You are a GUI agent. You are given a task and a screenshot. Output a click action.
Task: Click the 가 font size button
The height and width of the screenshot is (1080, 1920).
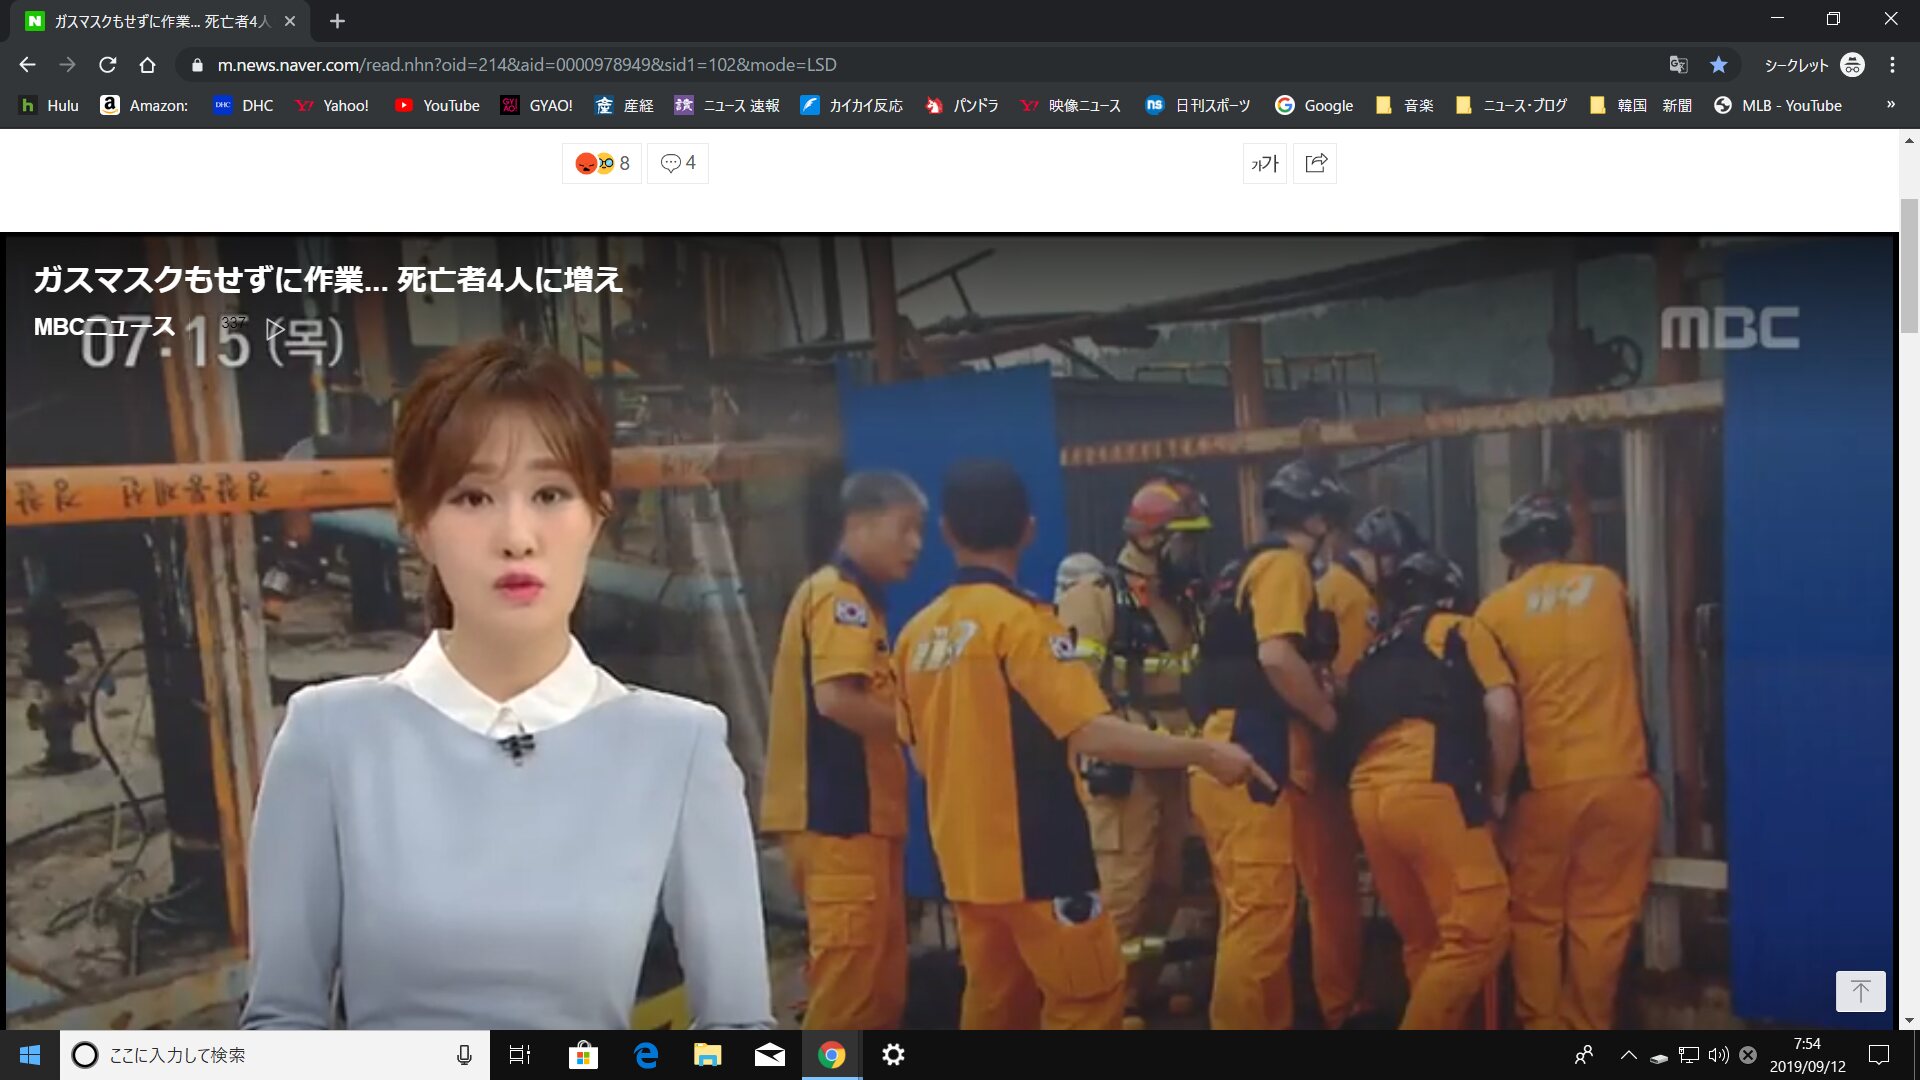point(1265,163)
